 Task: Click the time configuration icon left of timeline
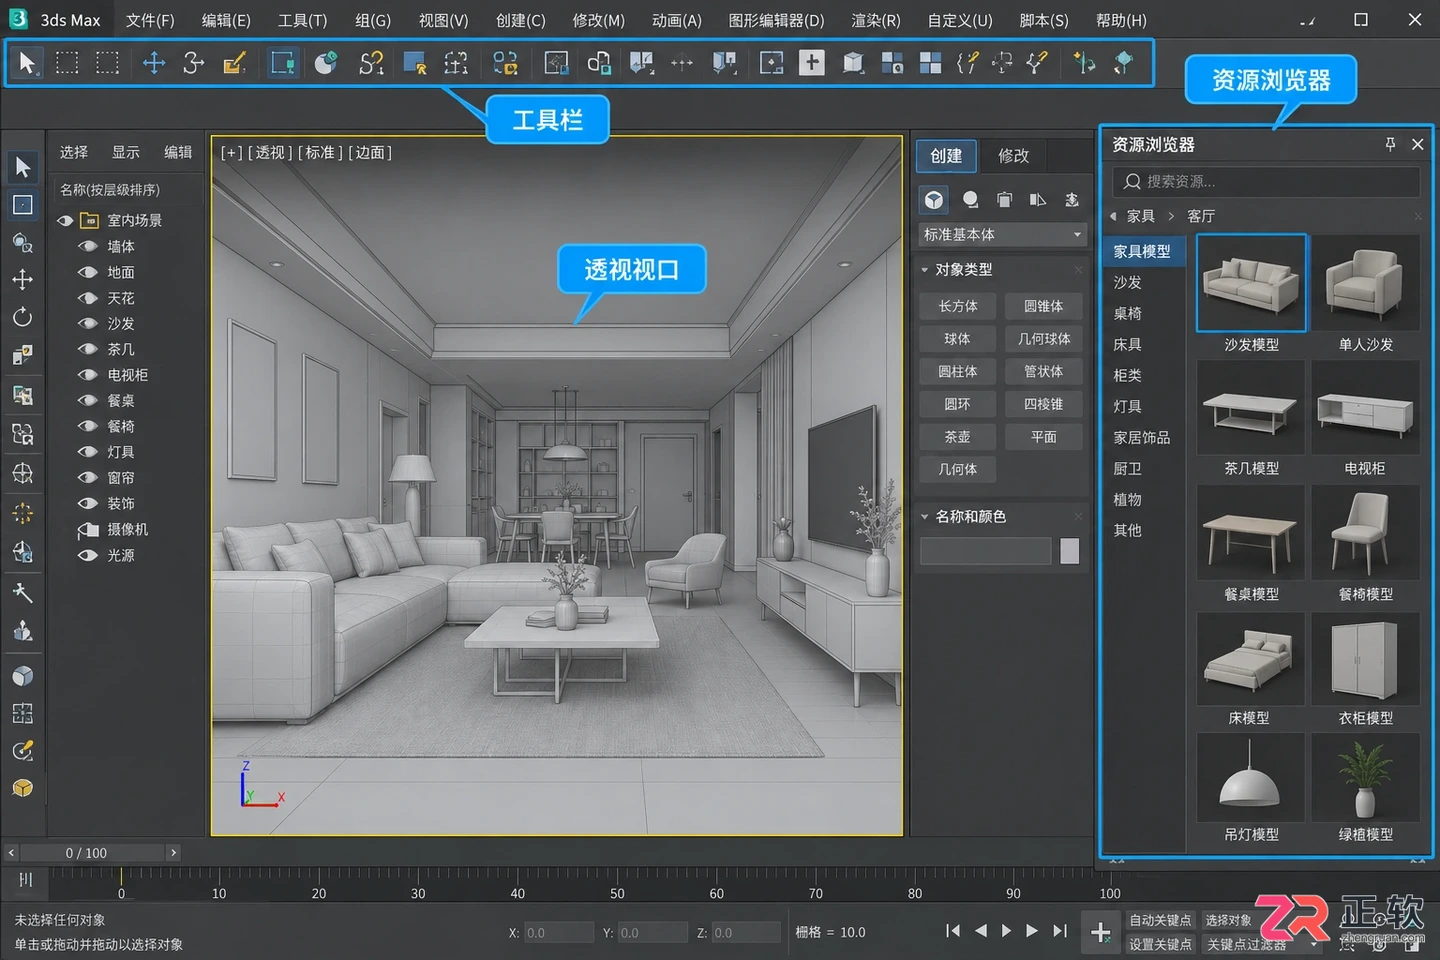pyautogui.click(x=26, y=880)
